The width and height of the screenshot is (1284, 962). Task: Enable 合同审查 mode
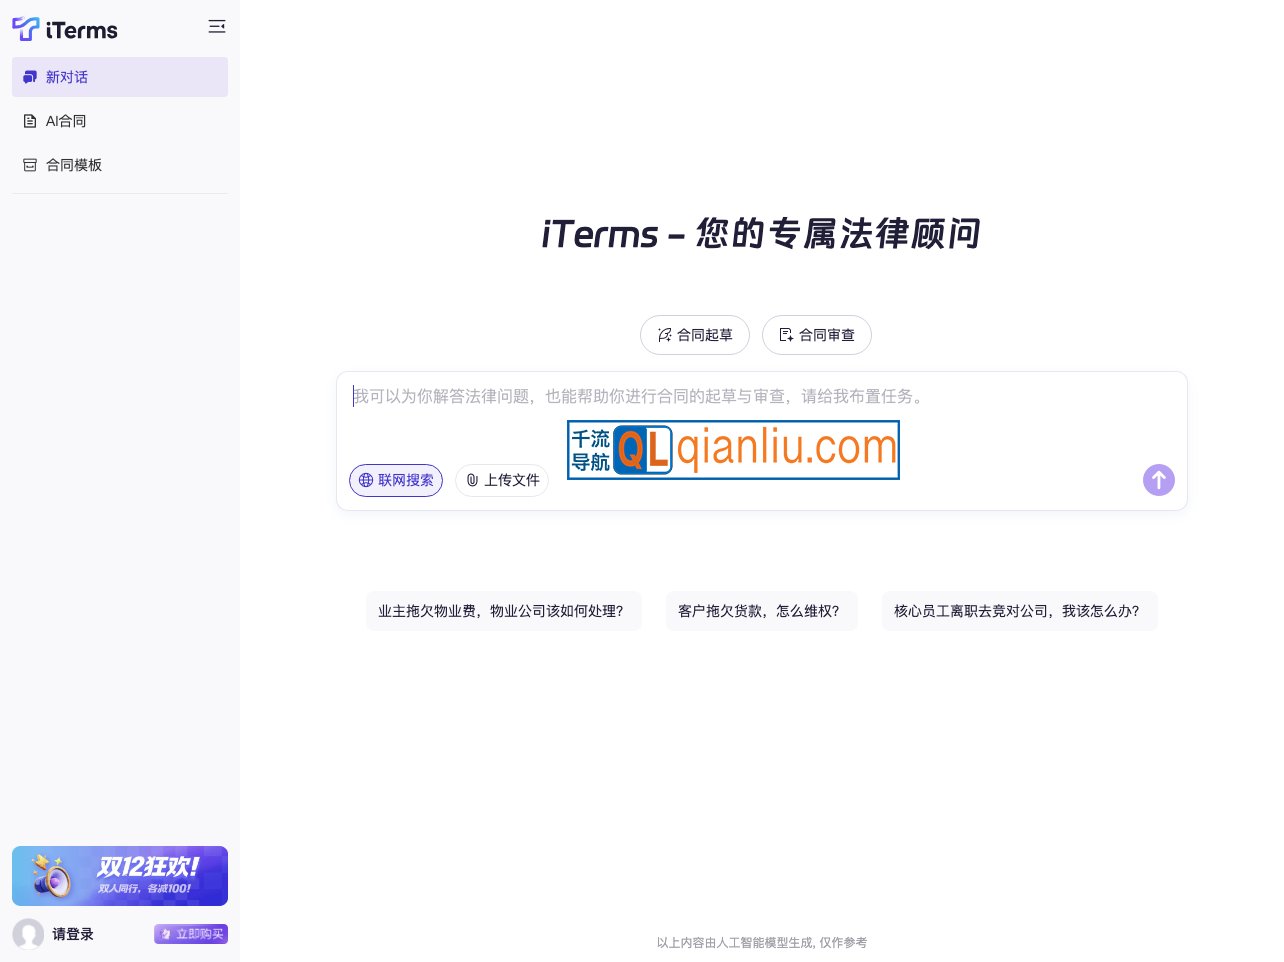click(x=817, y=335)
